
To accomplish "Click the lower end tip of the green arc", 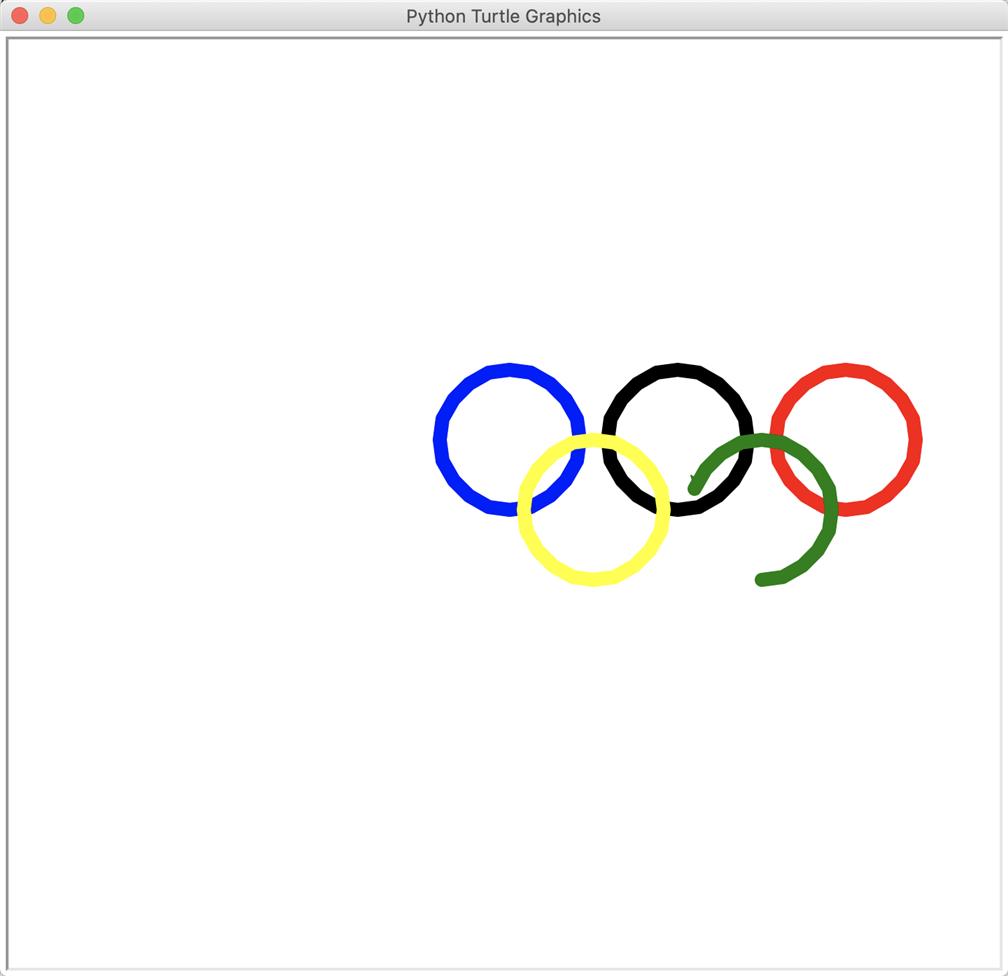I will (762, 579).
